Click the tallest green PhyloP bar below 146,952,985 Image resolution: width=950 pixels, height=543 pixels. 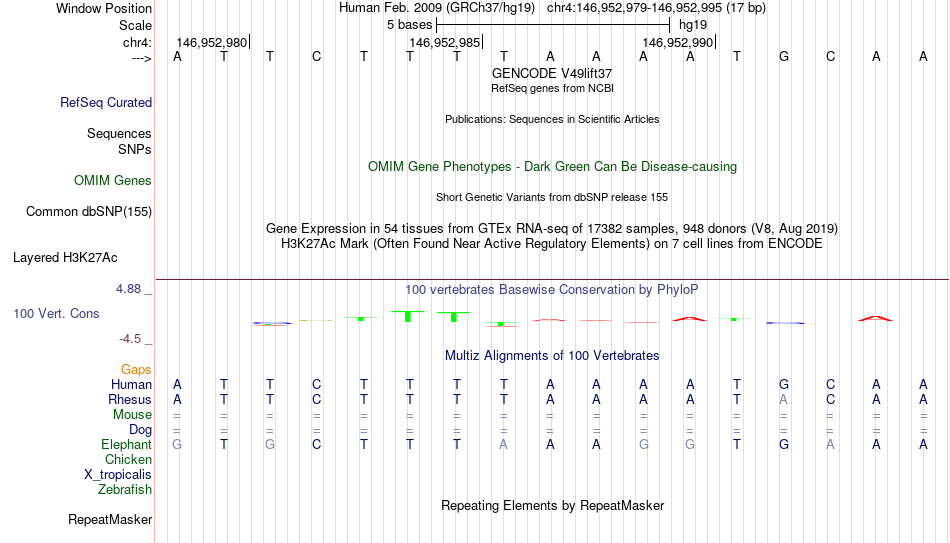408,316
